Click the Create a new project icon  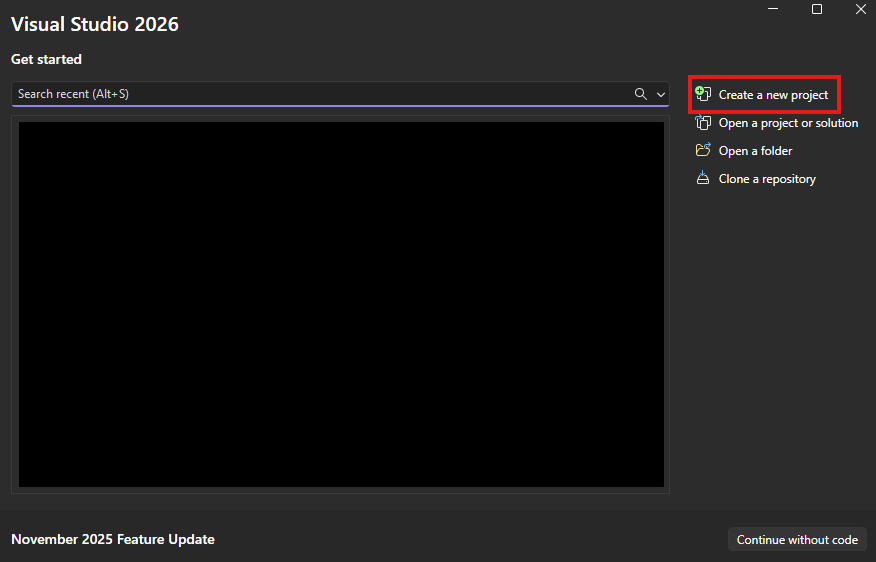(x=703, y=94)
